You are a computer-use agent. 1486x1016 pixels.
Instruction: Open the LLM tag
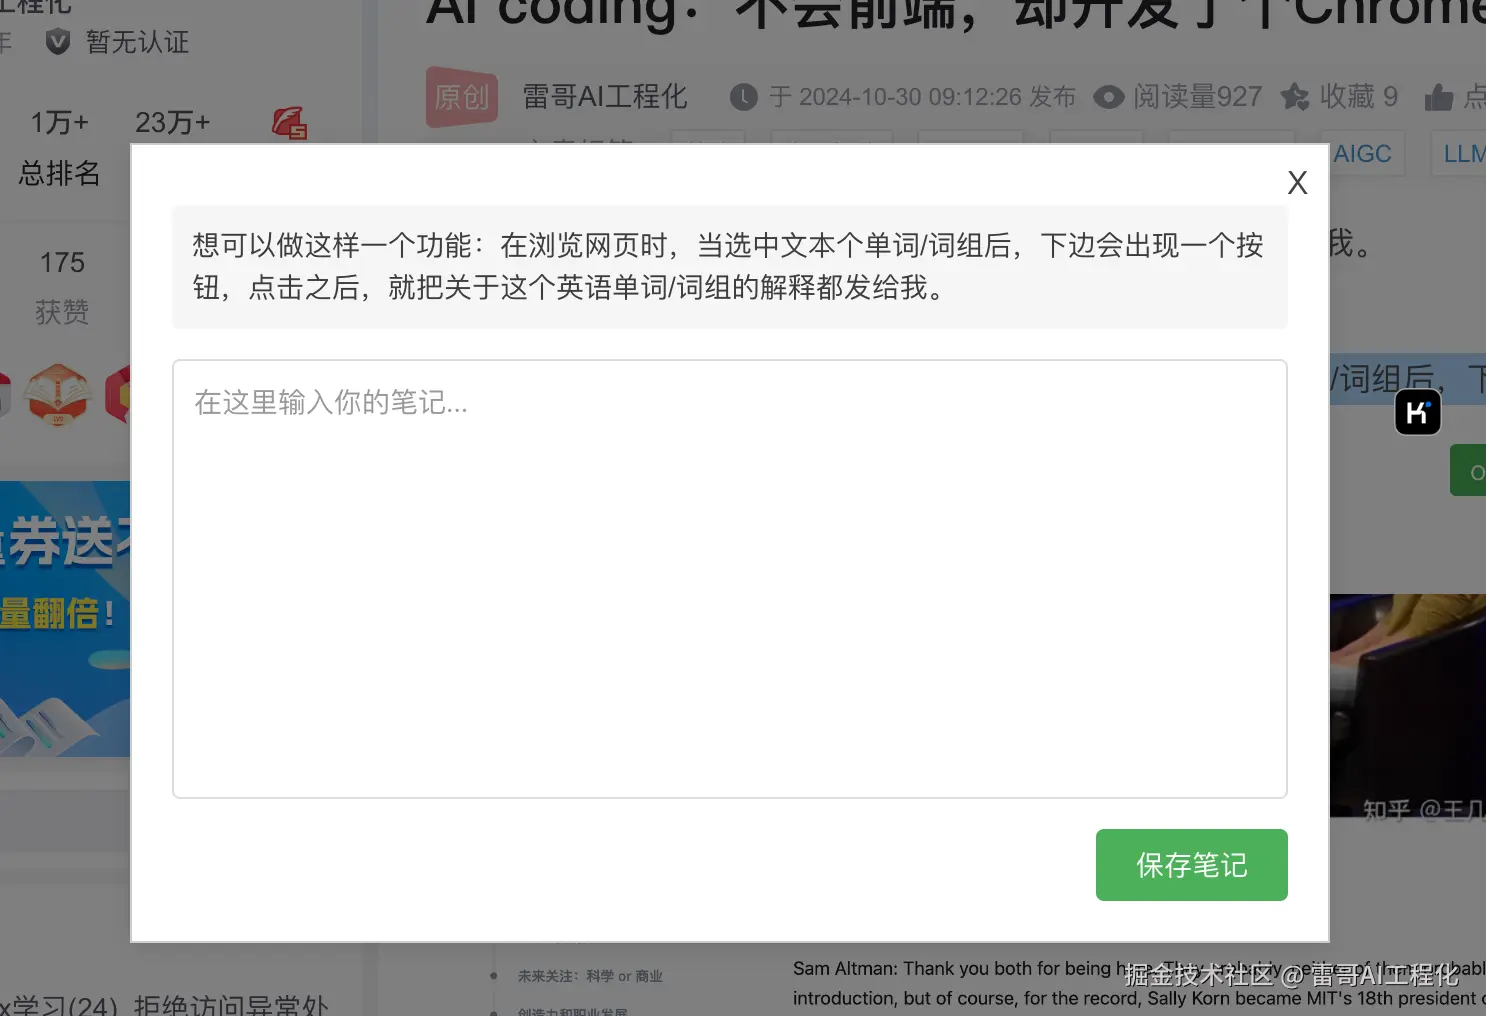(x=1464, y=153)
